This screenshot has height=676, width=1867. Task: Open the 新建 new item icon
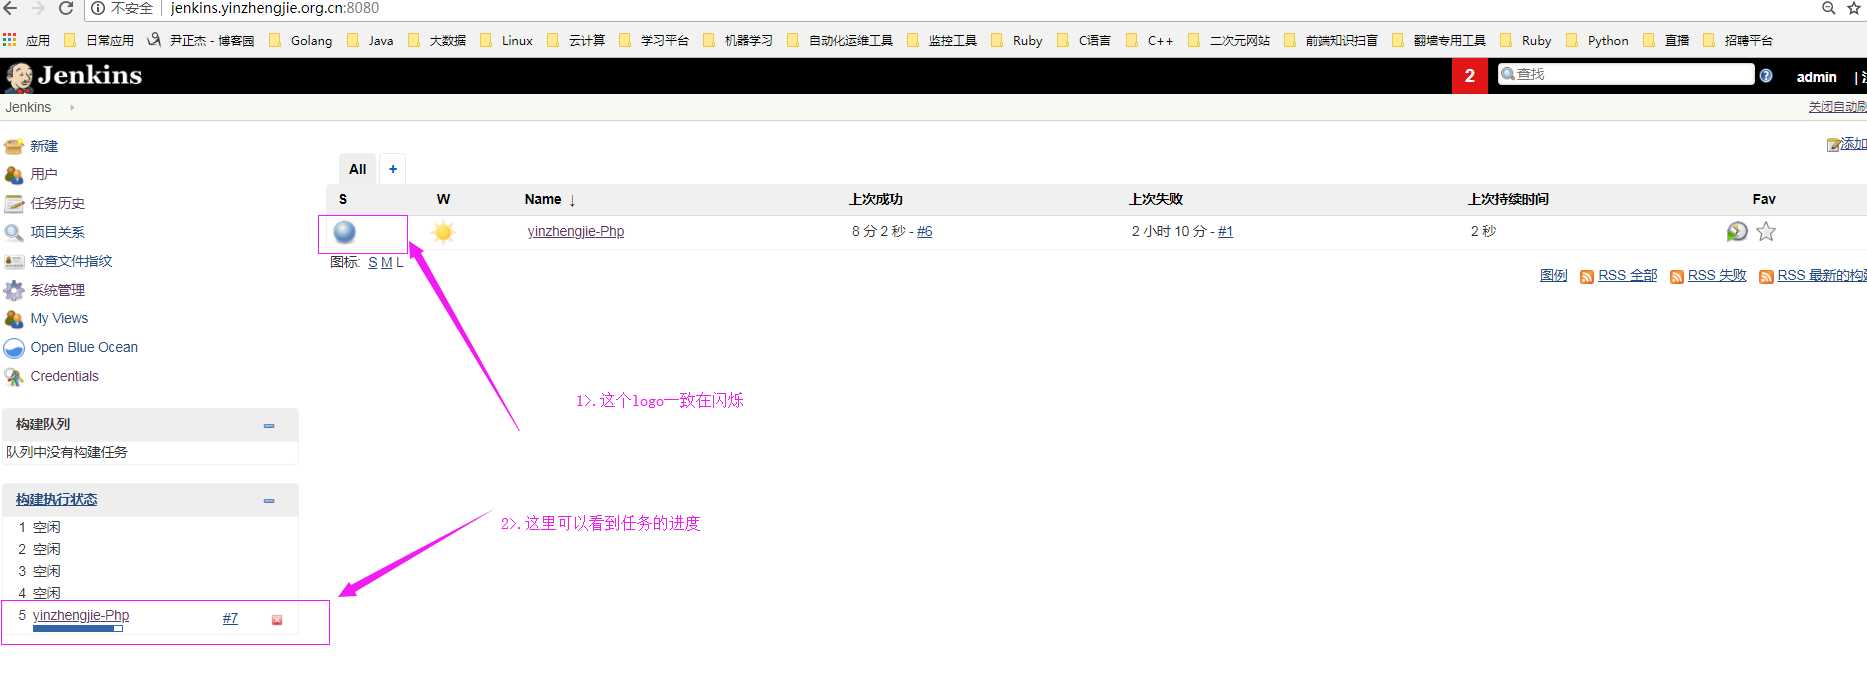pos(14,146)
